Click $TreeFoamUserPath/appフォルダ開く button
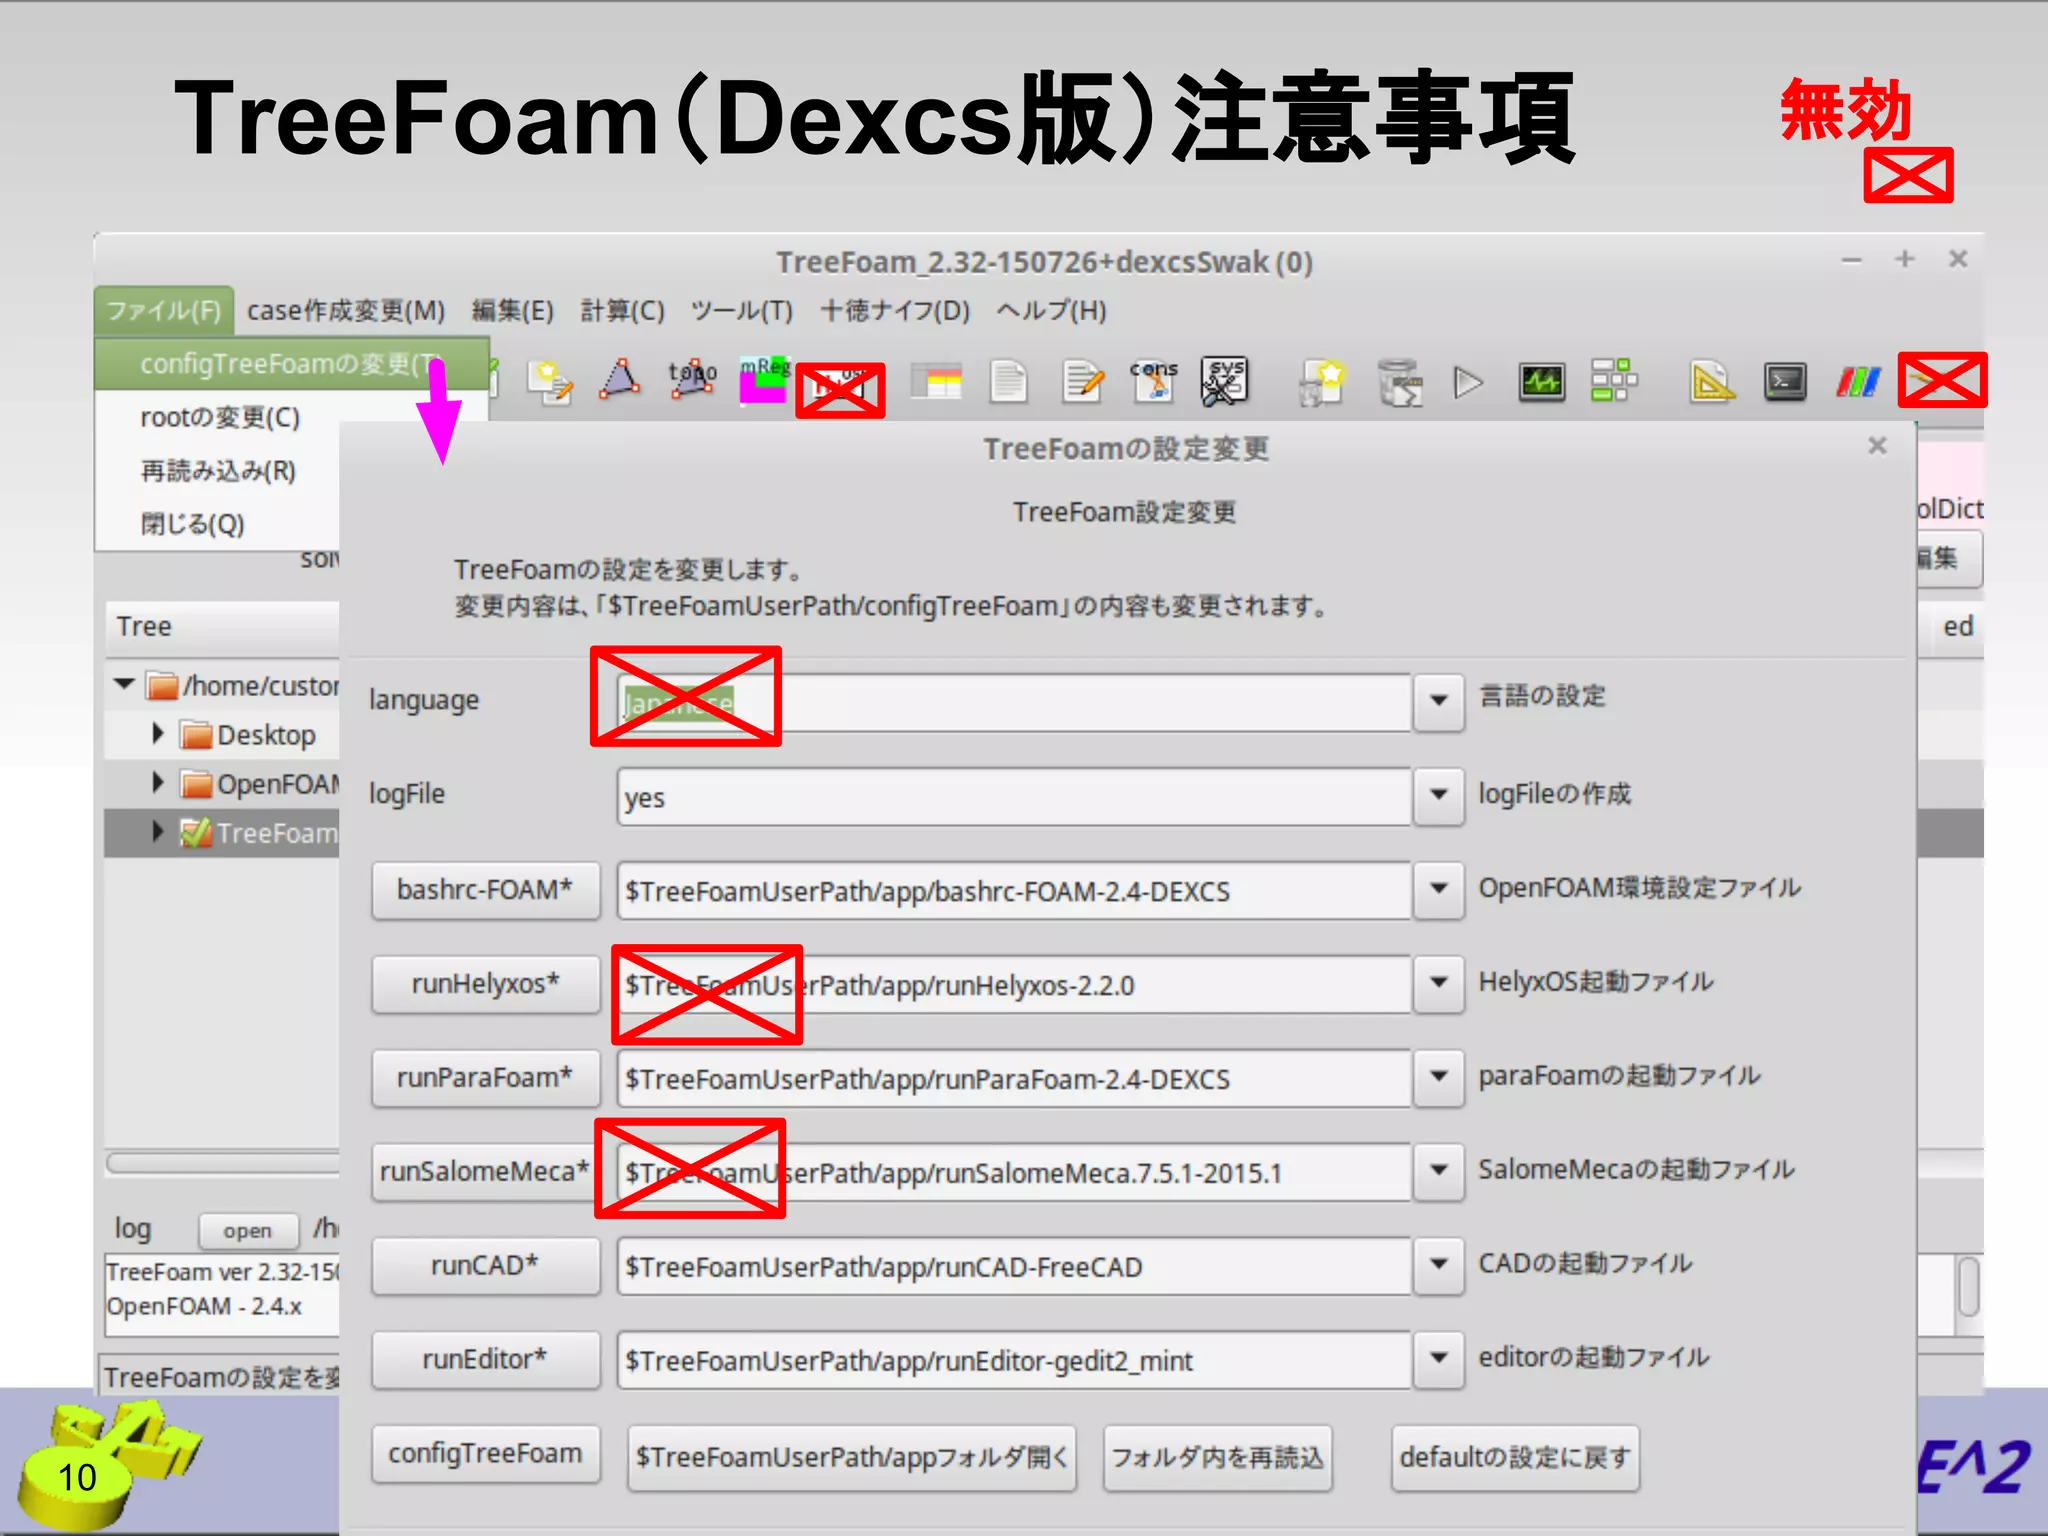The width and height of the screenshot is (2048, 1536). click(x=852, y=1457)
